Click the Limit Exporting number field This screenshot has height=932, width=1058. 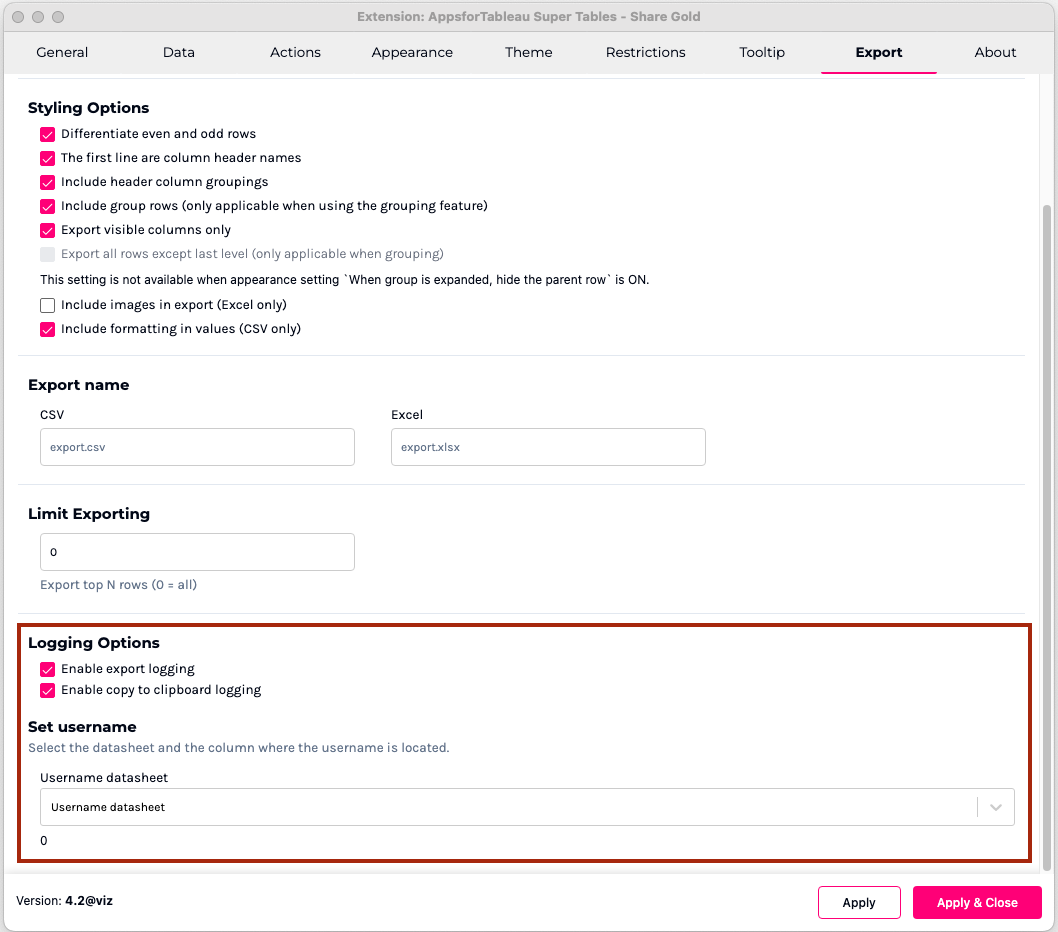coord(197,552)
